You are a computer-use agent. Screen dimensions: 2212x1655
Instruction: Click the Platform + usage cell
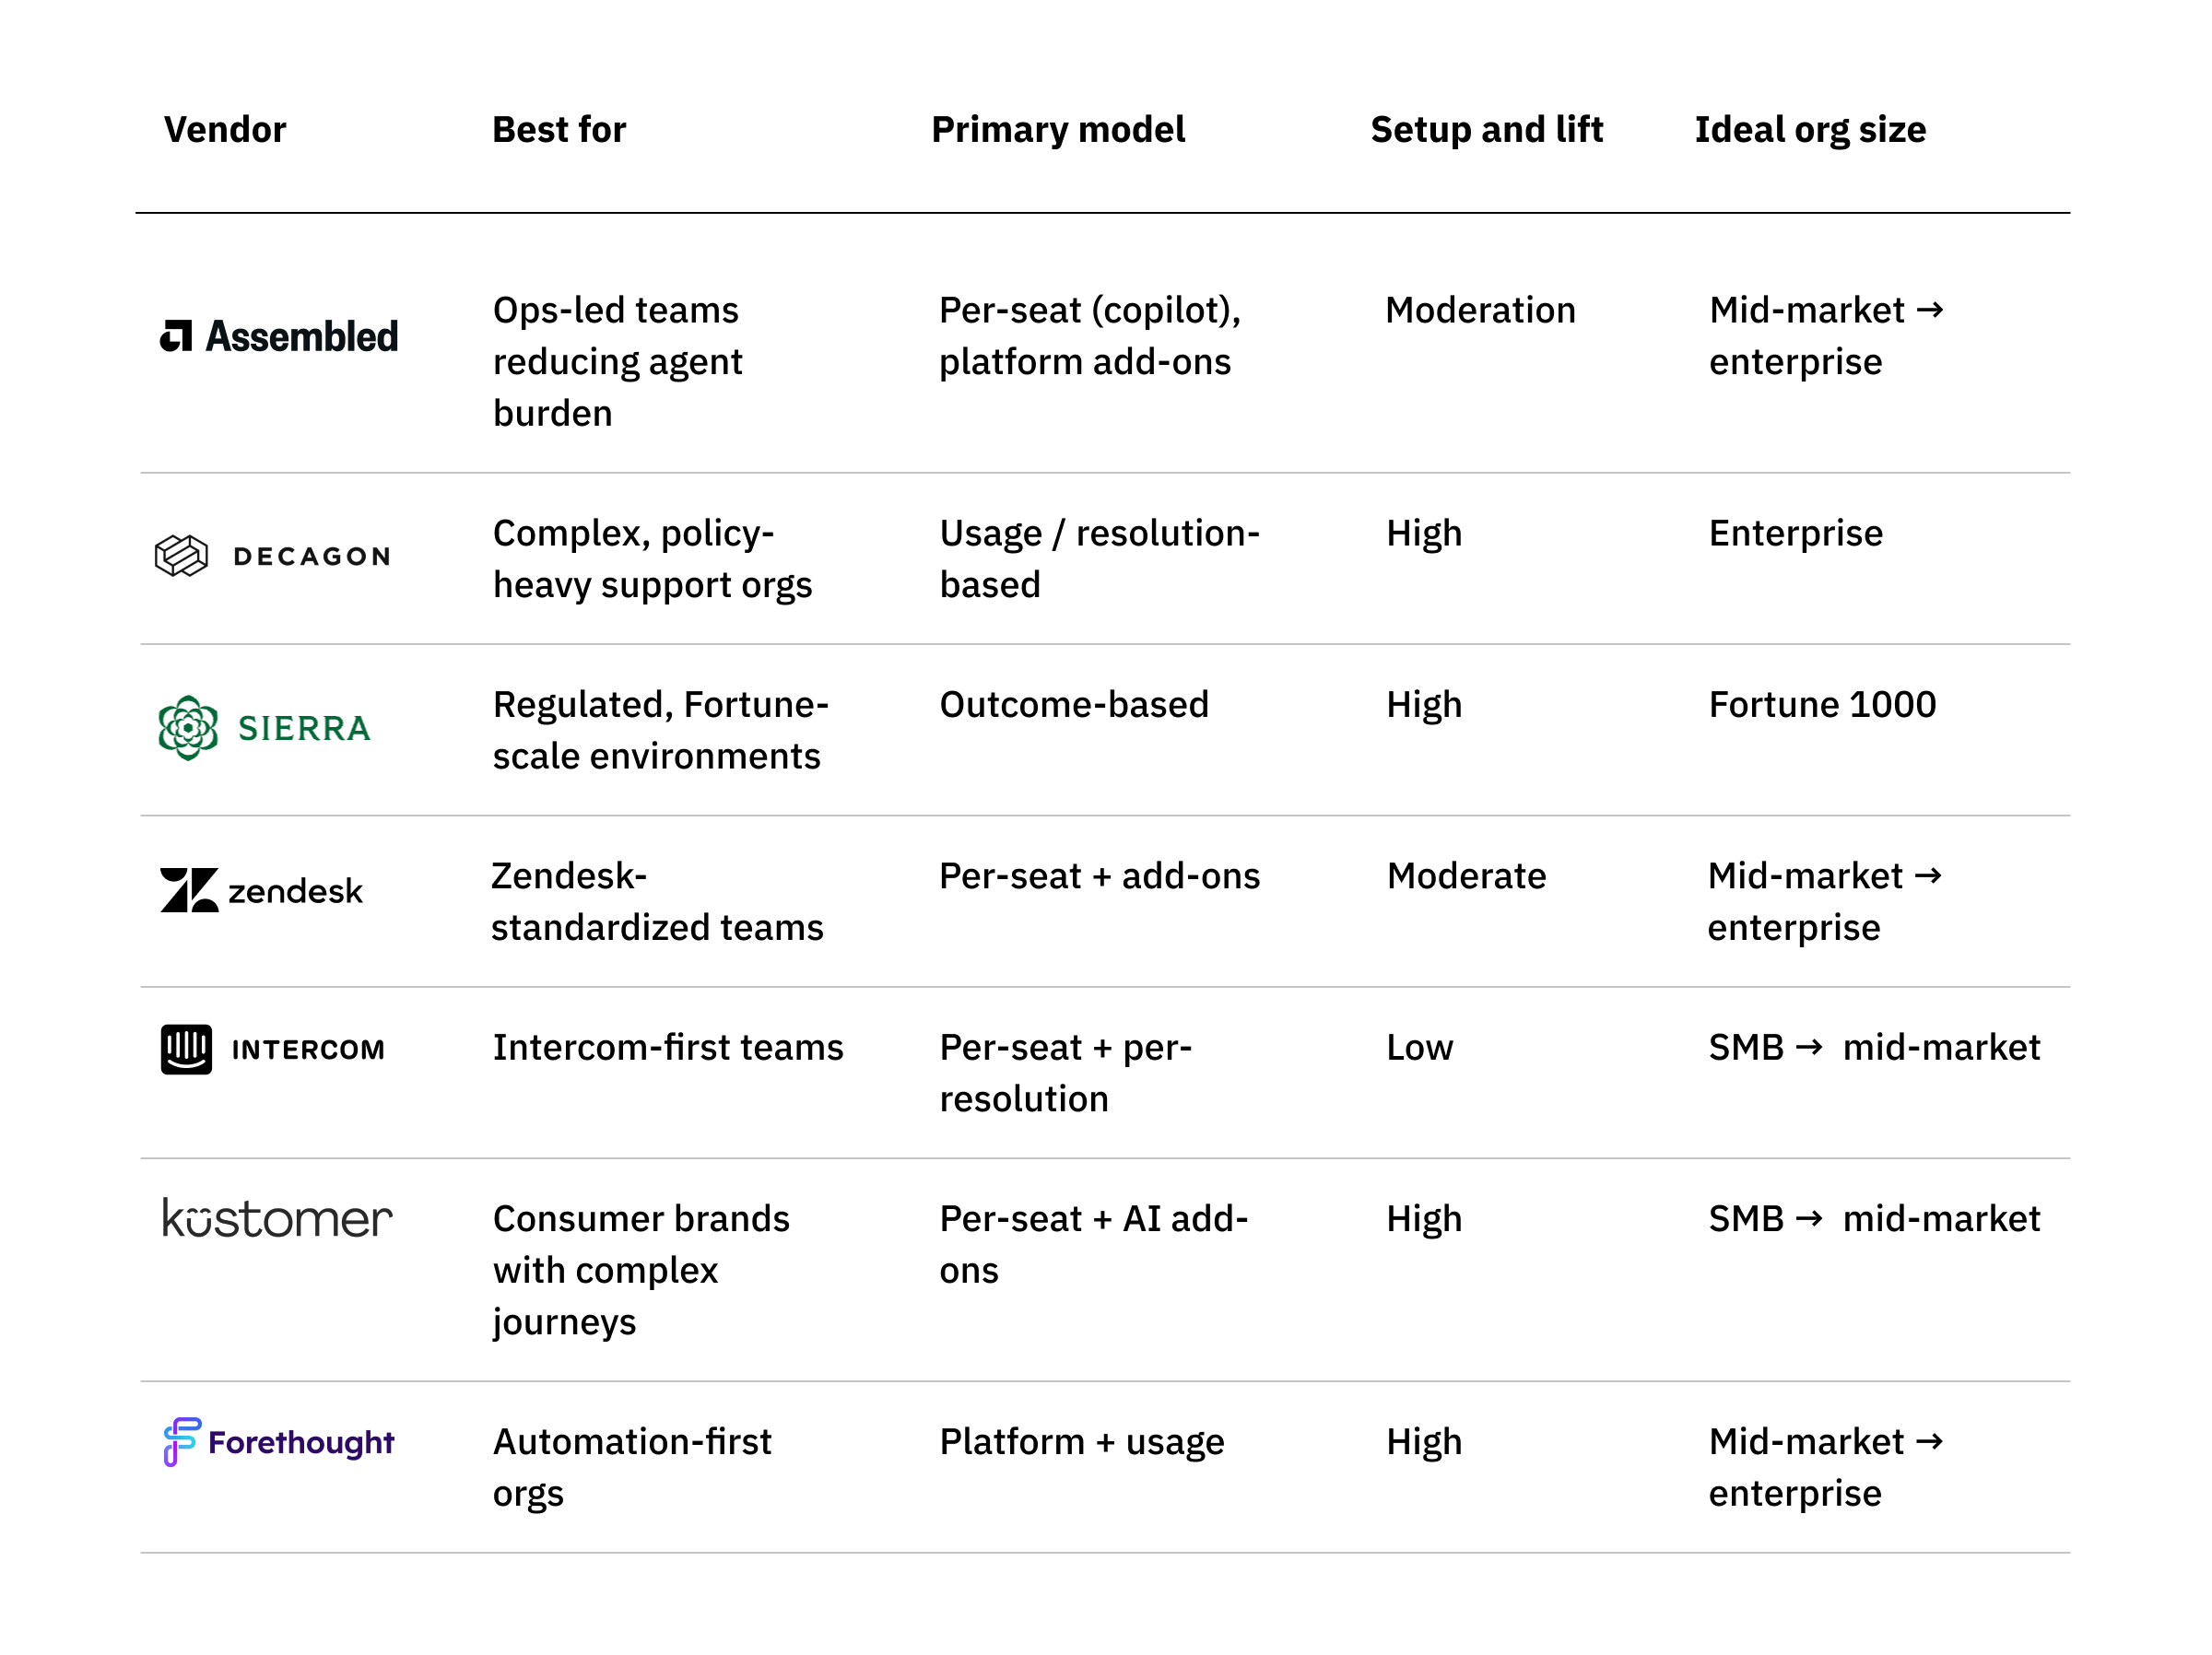coord(1082,1441)
